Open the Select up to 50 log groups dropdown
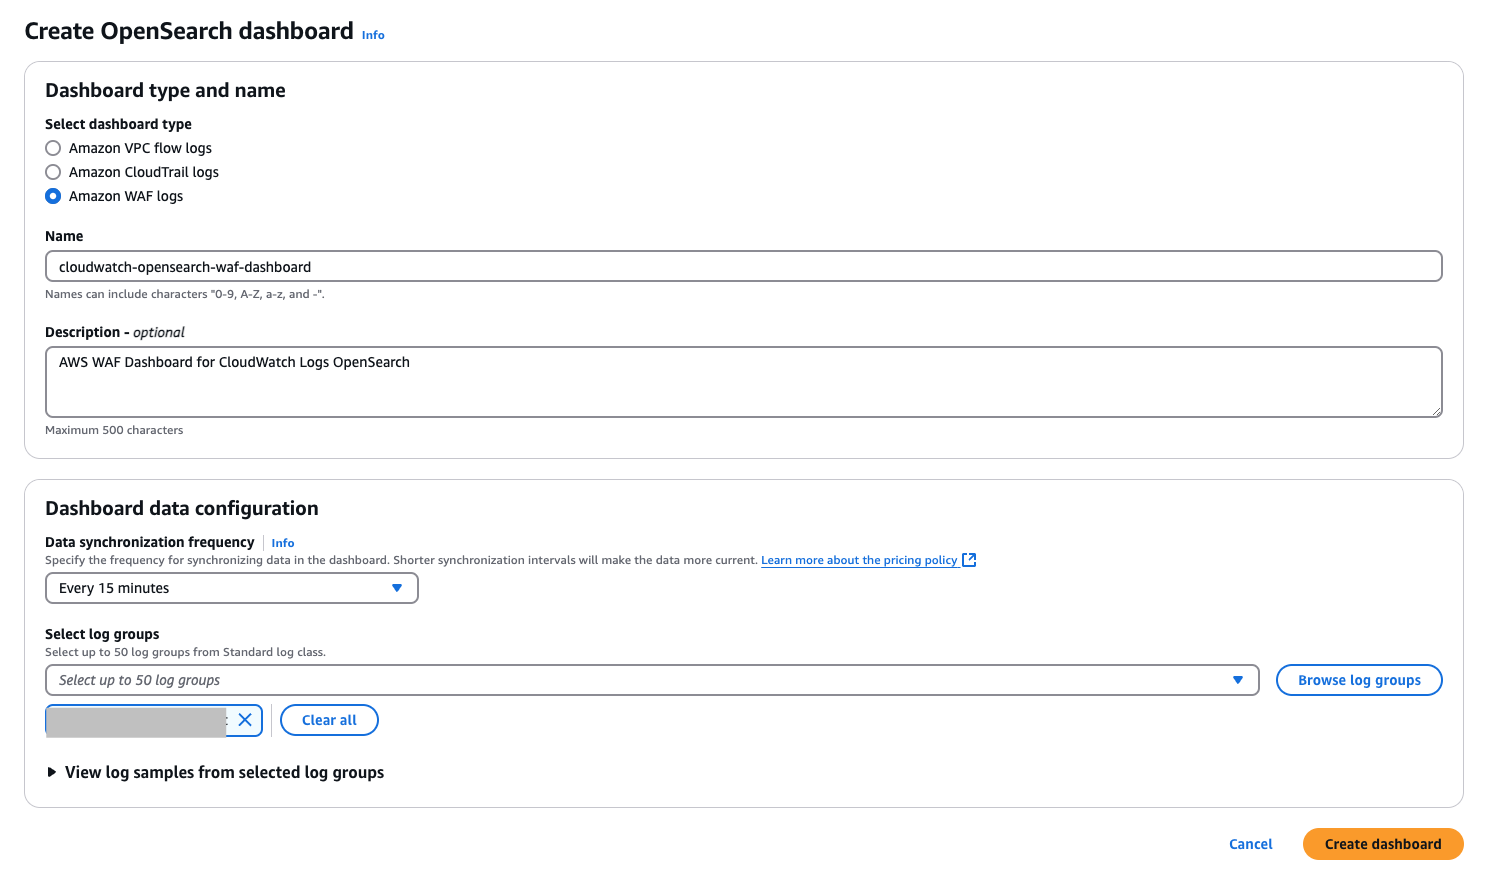 click(652, 680)
